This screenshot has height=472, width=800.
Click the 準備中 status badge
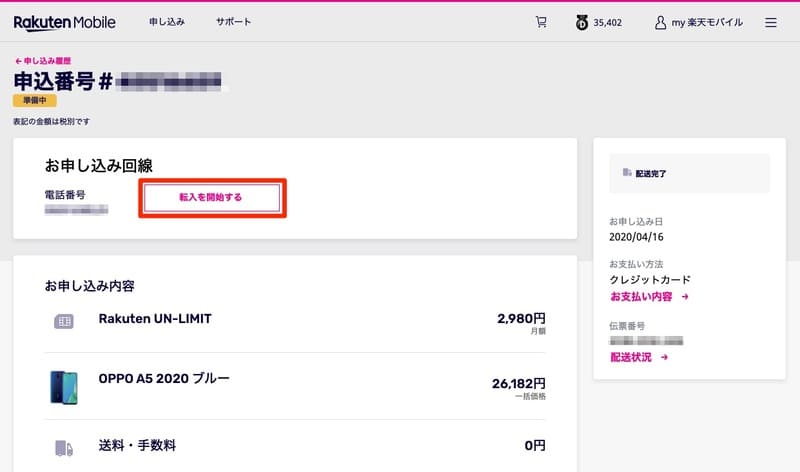pyautogui.click(x=35, y=101)
